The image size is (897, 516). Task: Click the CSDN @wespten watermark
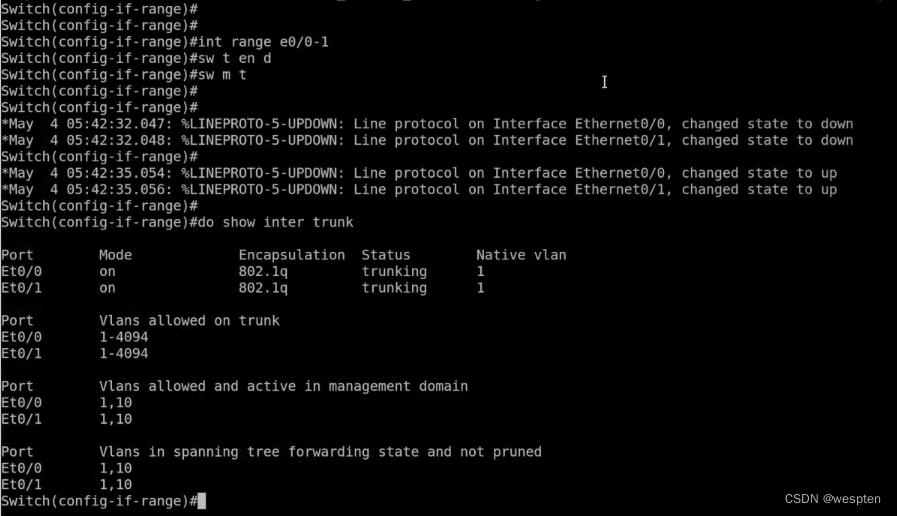(x=834, y=498)
